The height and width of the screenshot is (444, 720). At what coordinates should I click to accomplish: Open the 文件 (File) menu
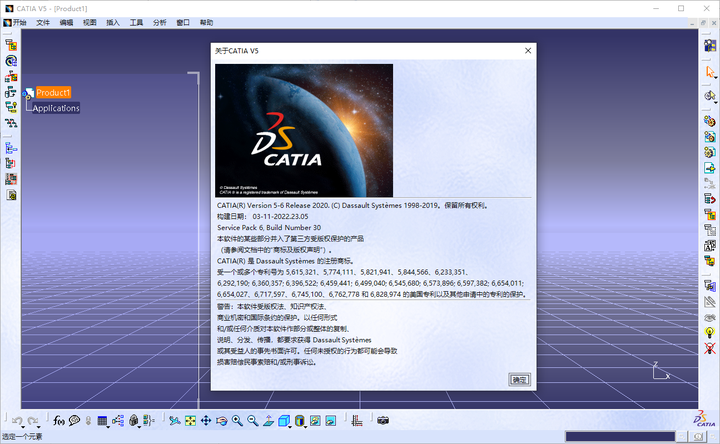43,22
